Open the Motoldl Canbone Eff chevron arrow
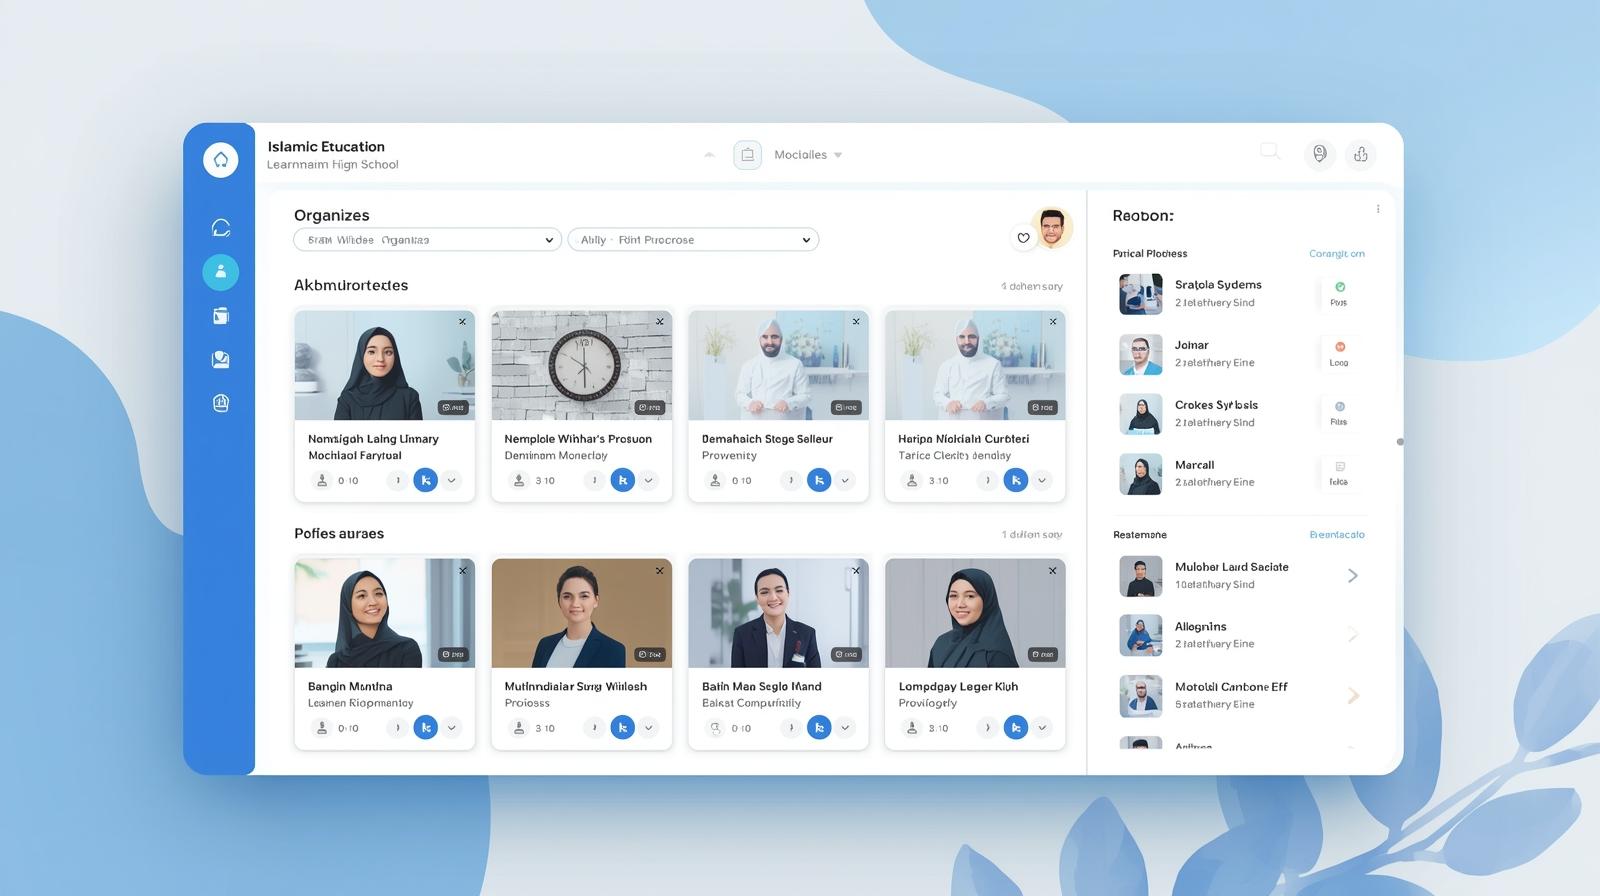 (x=1353, y=696)
